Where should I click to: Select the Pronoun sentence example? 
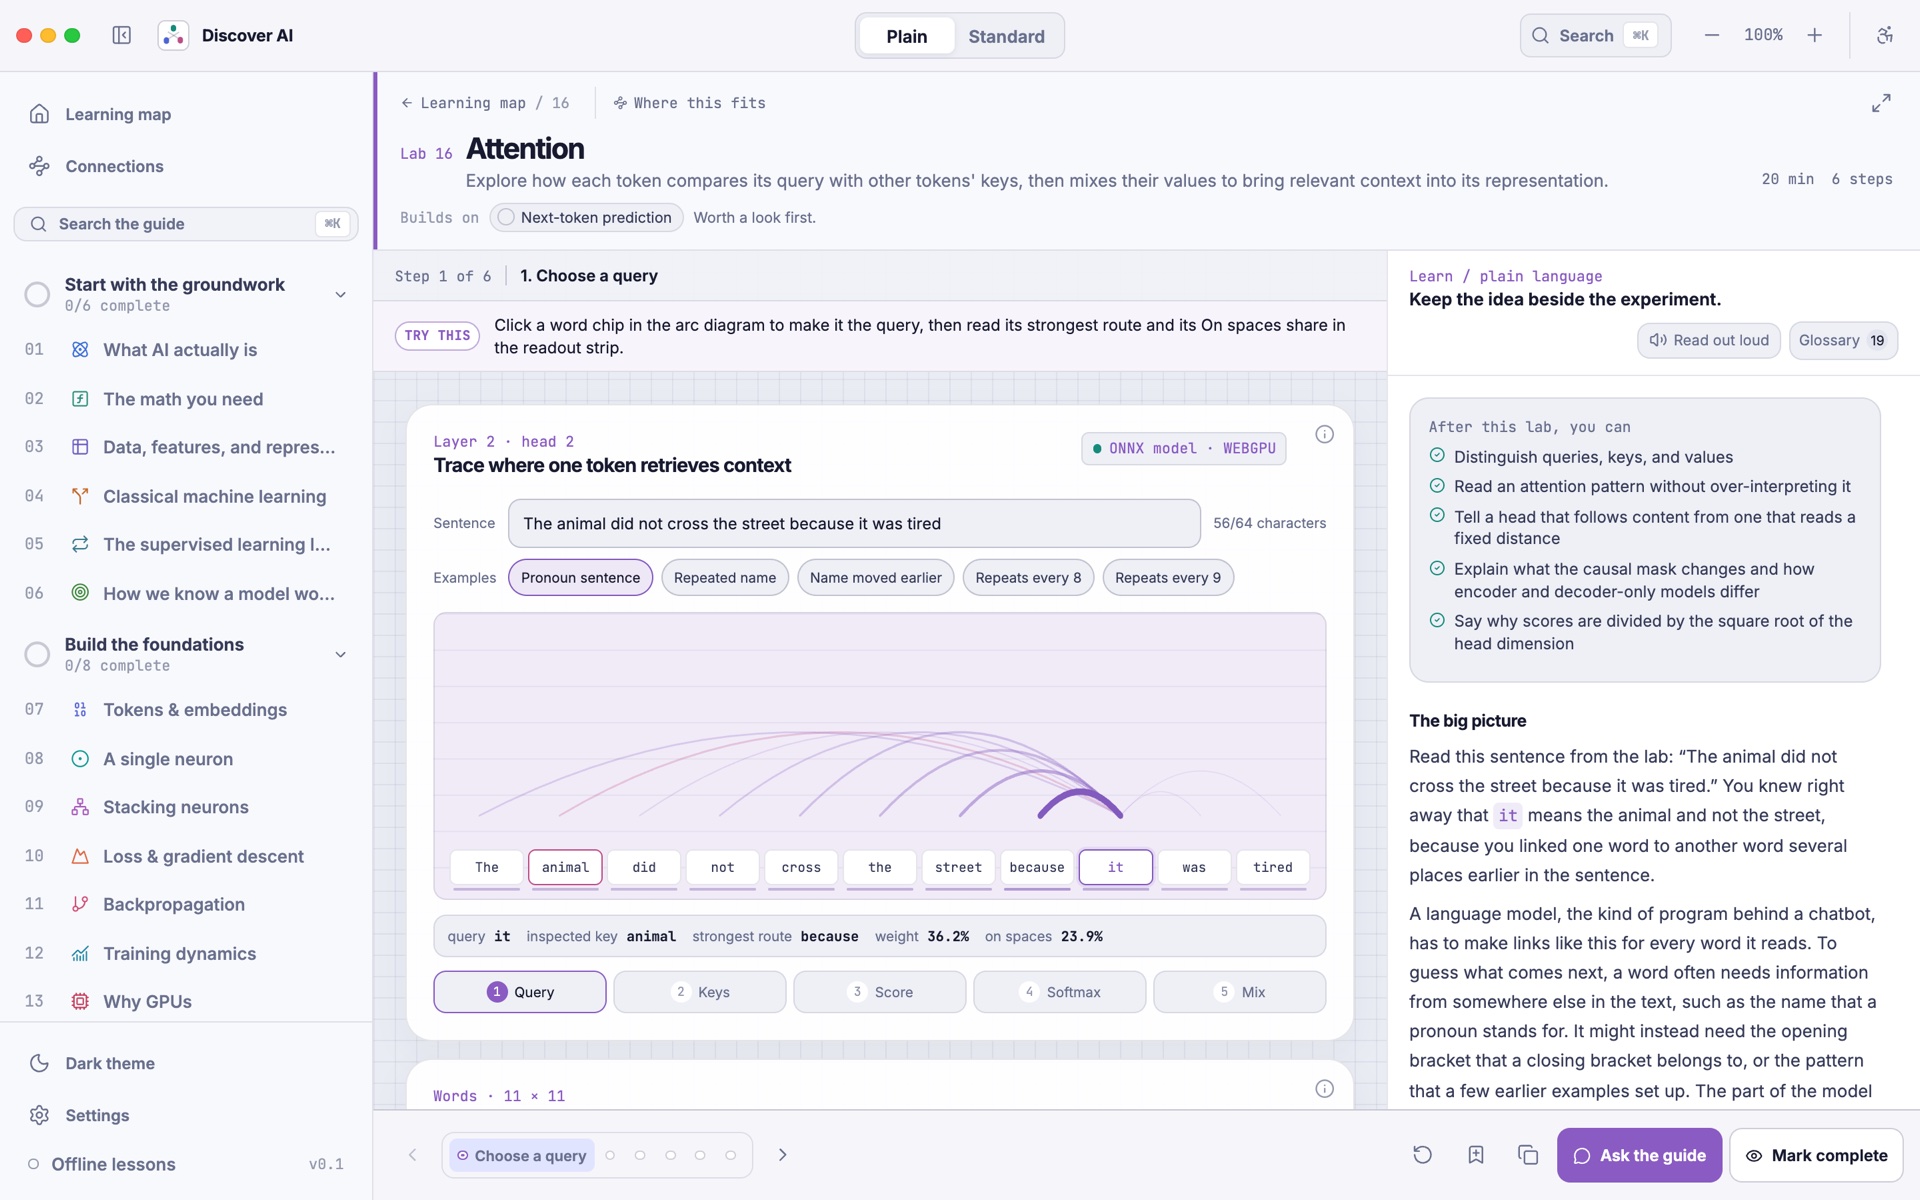point(580,577)
